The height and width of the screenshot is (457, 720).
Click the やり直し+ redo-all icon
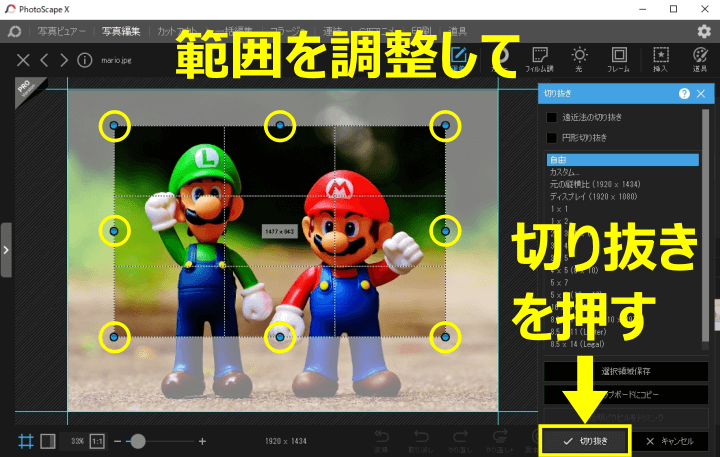coord(500,441)
